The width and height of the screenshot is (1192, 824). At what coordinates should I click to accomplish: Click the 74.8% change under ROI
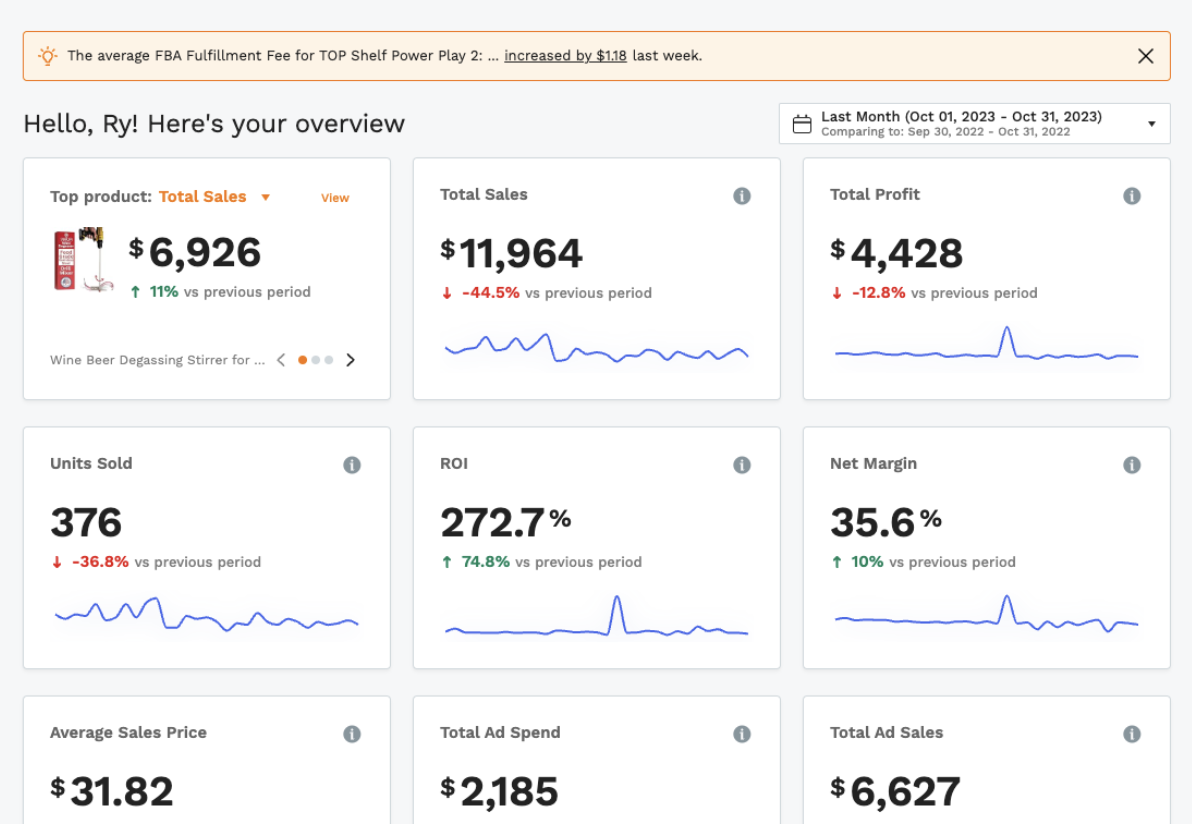(485, 562)
